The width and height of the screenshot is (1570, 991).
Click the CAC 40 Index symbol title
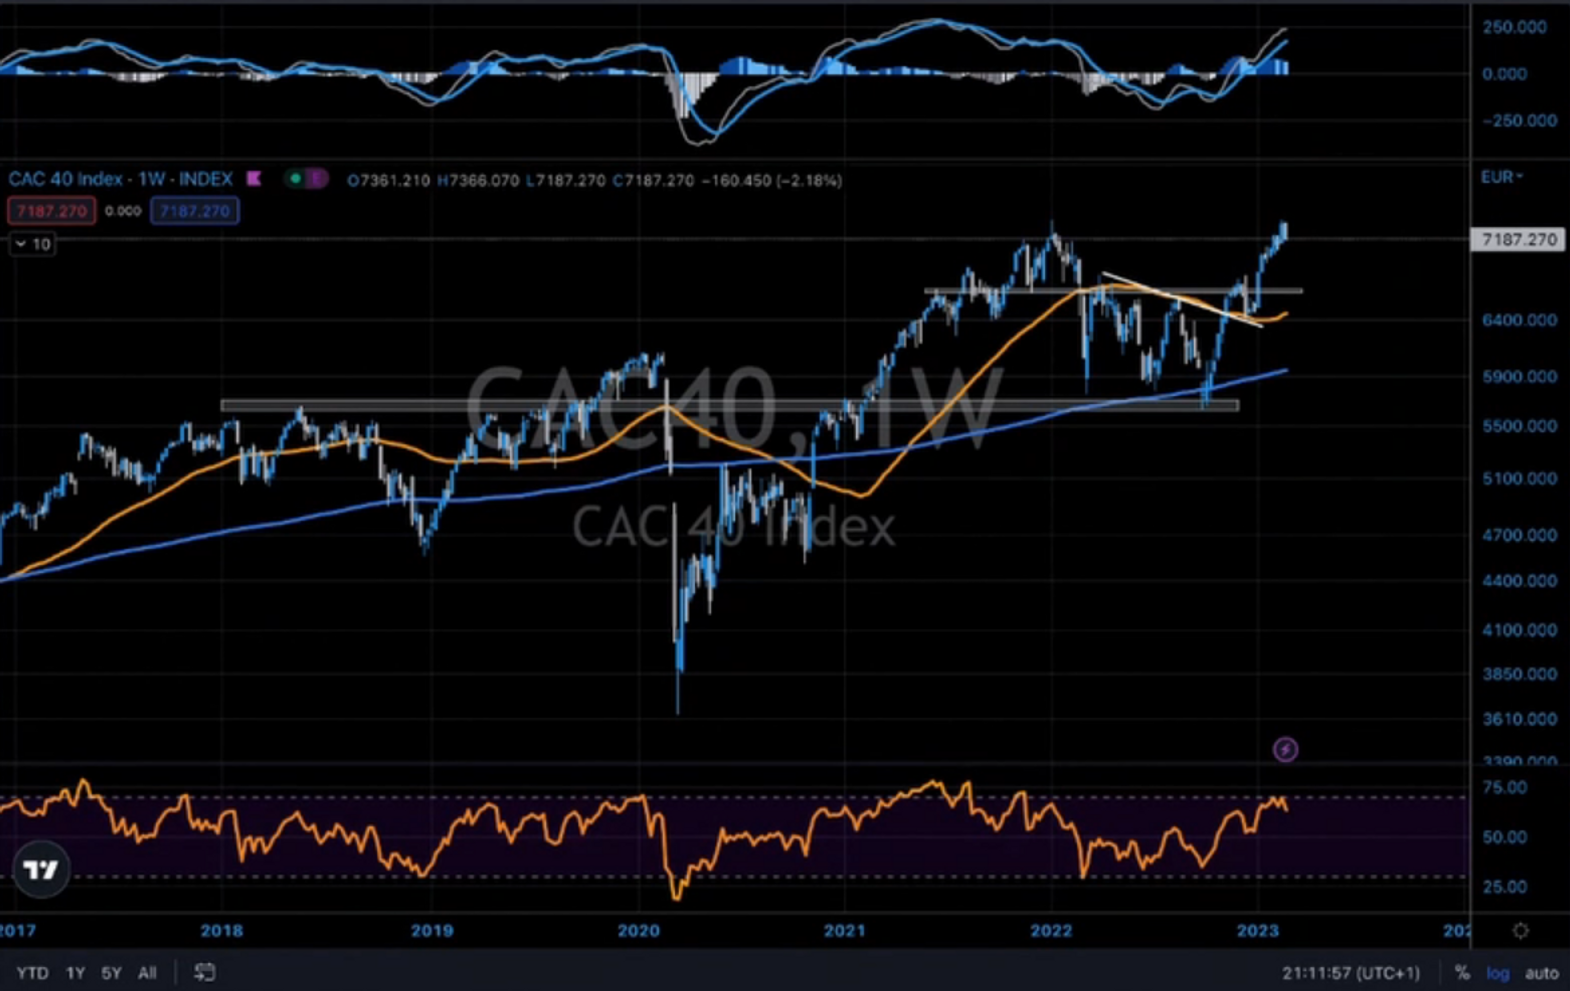[120, 179]
